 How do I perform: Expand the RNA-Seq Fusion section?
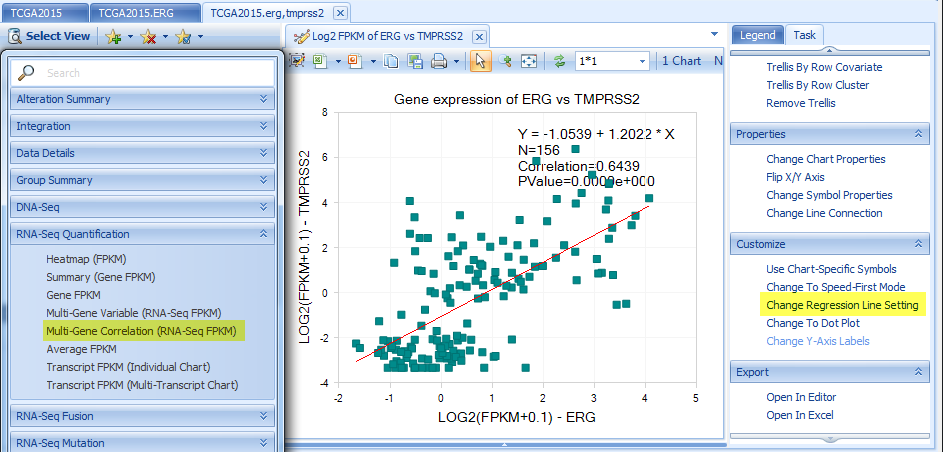pyautogui.click(x=263, y=416)
